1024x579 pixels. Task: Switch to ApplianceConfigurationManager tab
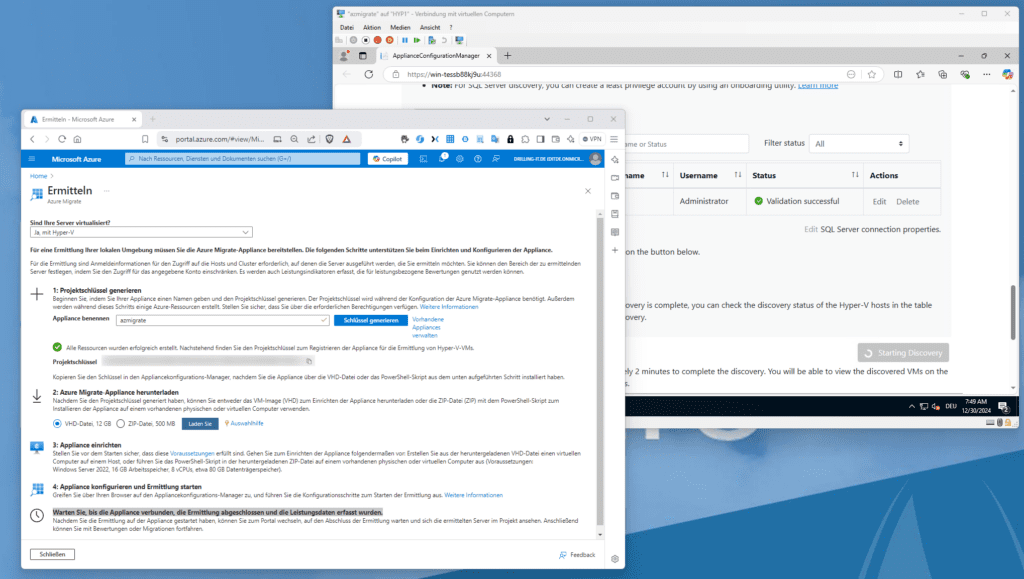436,56
